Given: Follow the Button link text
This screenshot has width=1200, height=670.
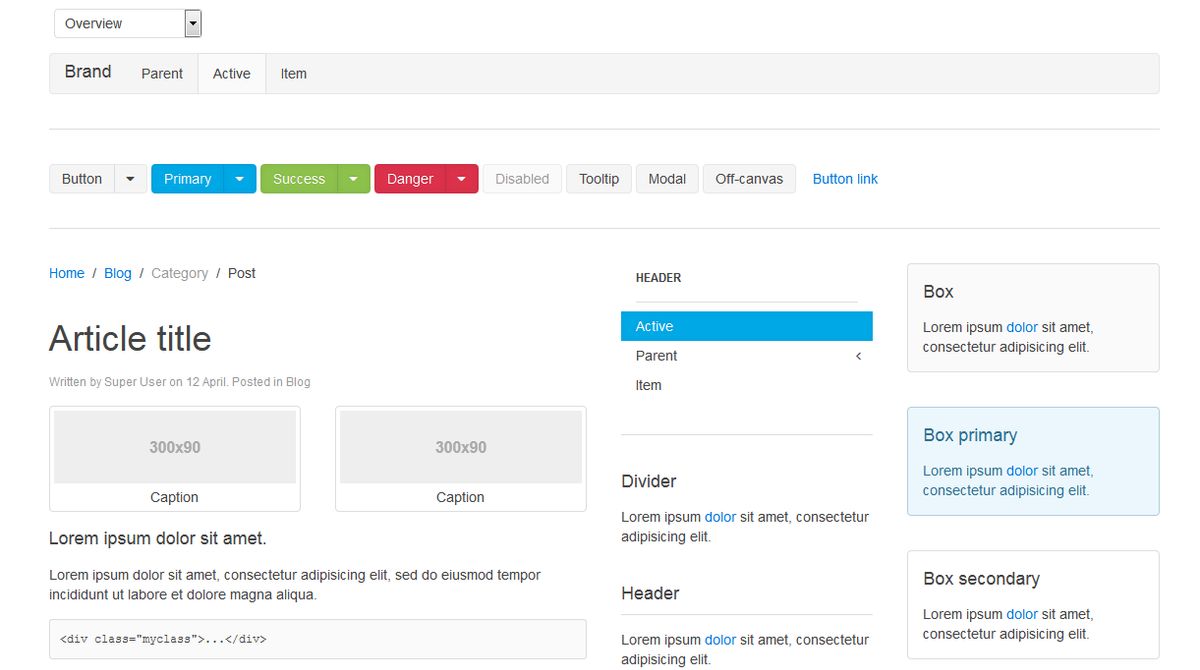Looking at the screenshot, I should pyautogui.click(x=845, y=179).
